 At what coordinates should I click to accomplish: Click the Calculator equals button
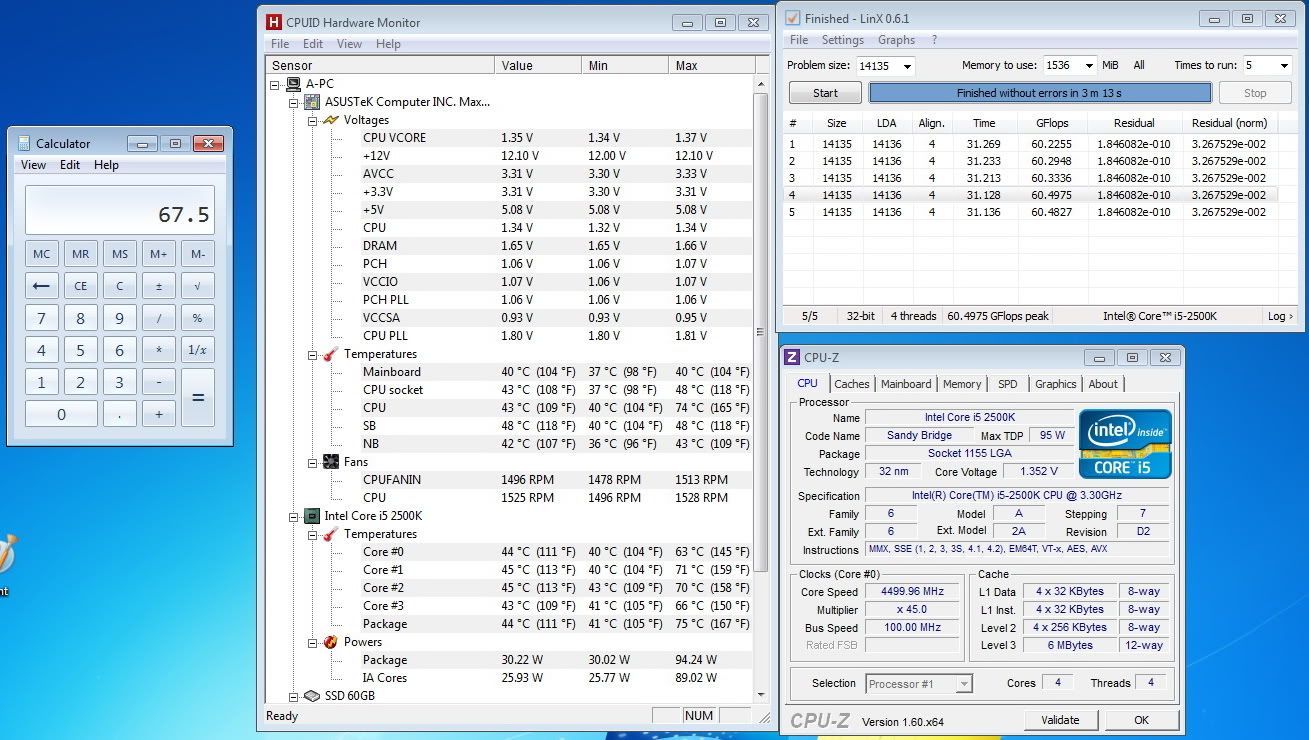coord(197,397)
